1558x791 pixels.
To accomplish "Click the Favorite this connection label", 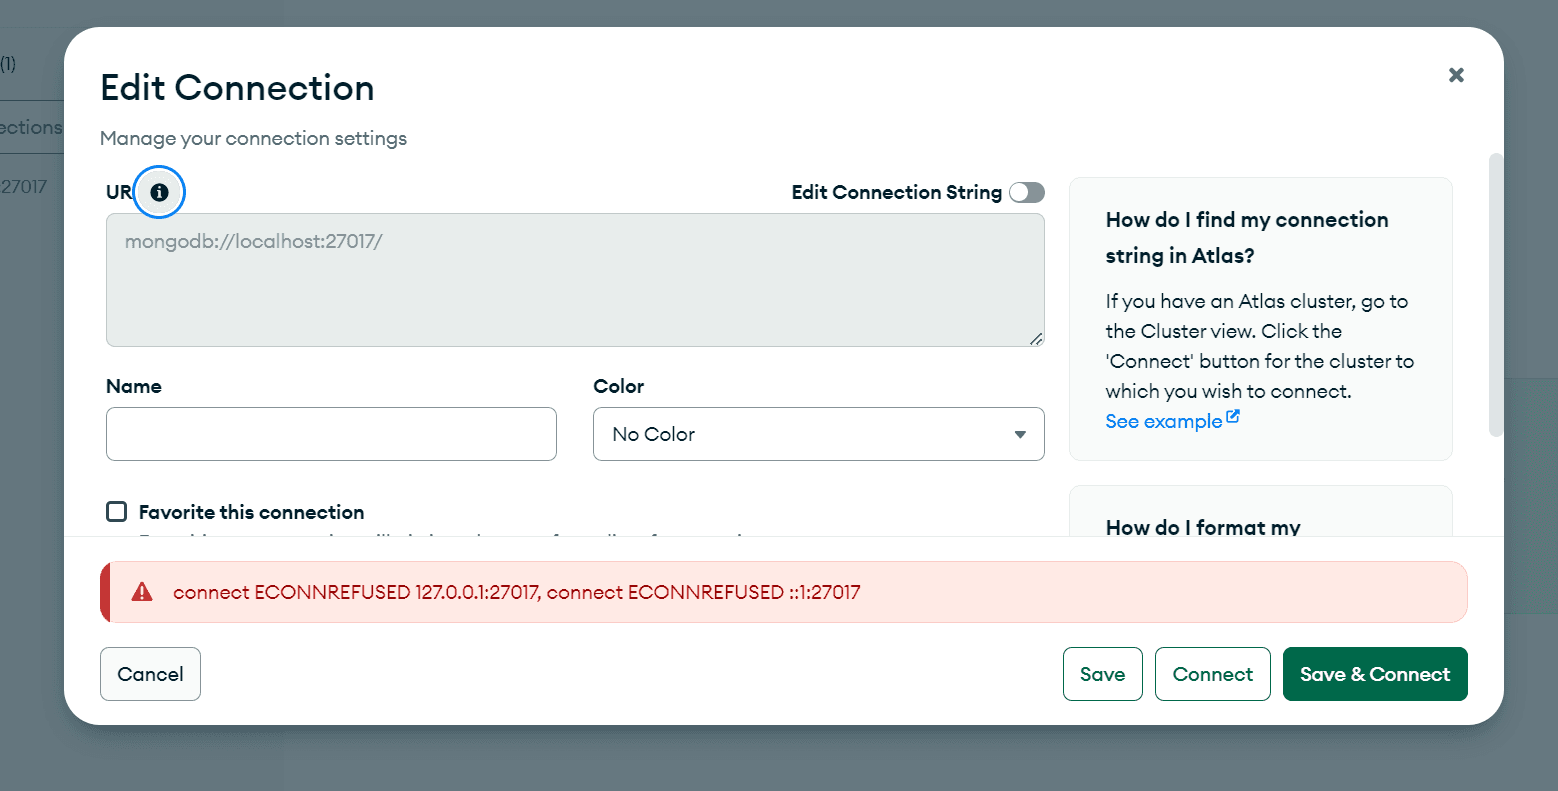I will tap(251, 512).
